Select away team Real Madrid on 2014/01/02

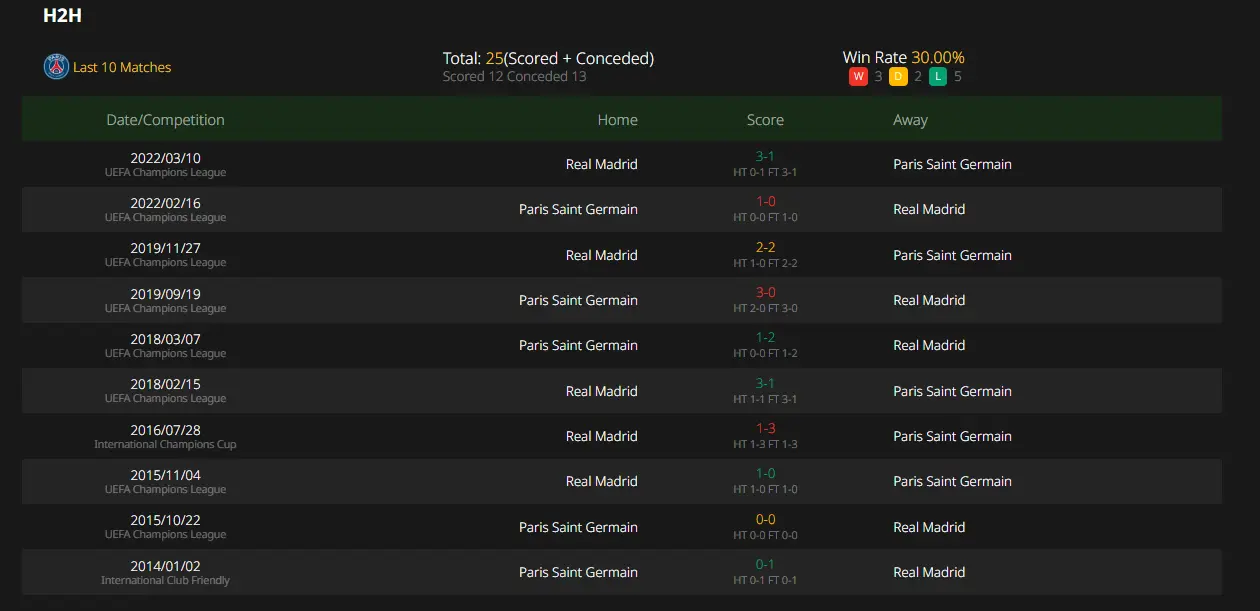(x=929, y=572)
